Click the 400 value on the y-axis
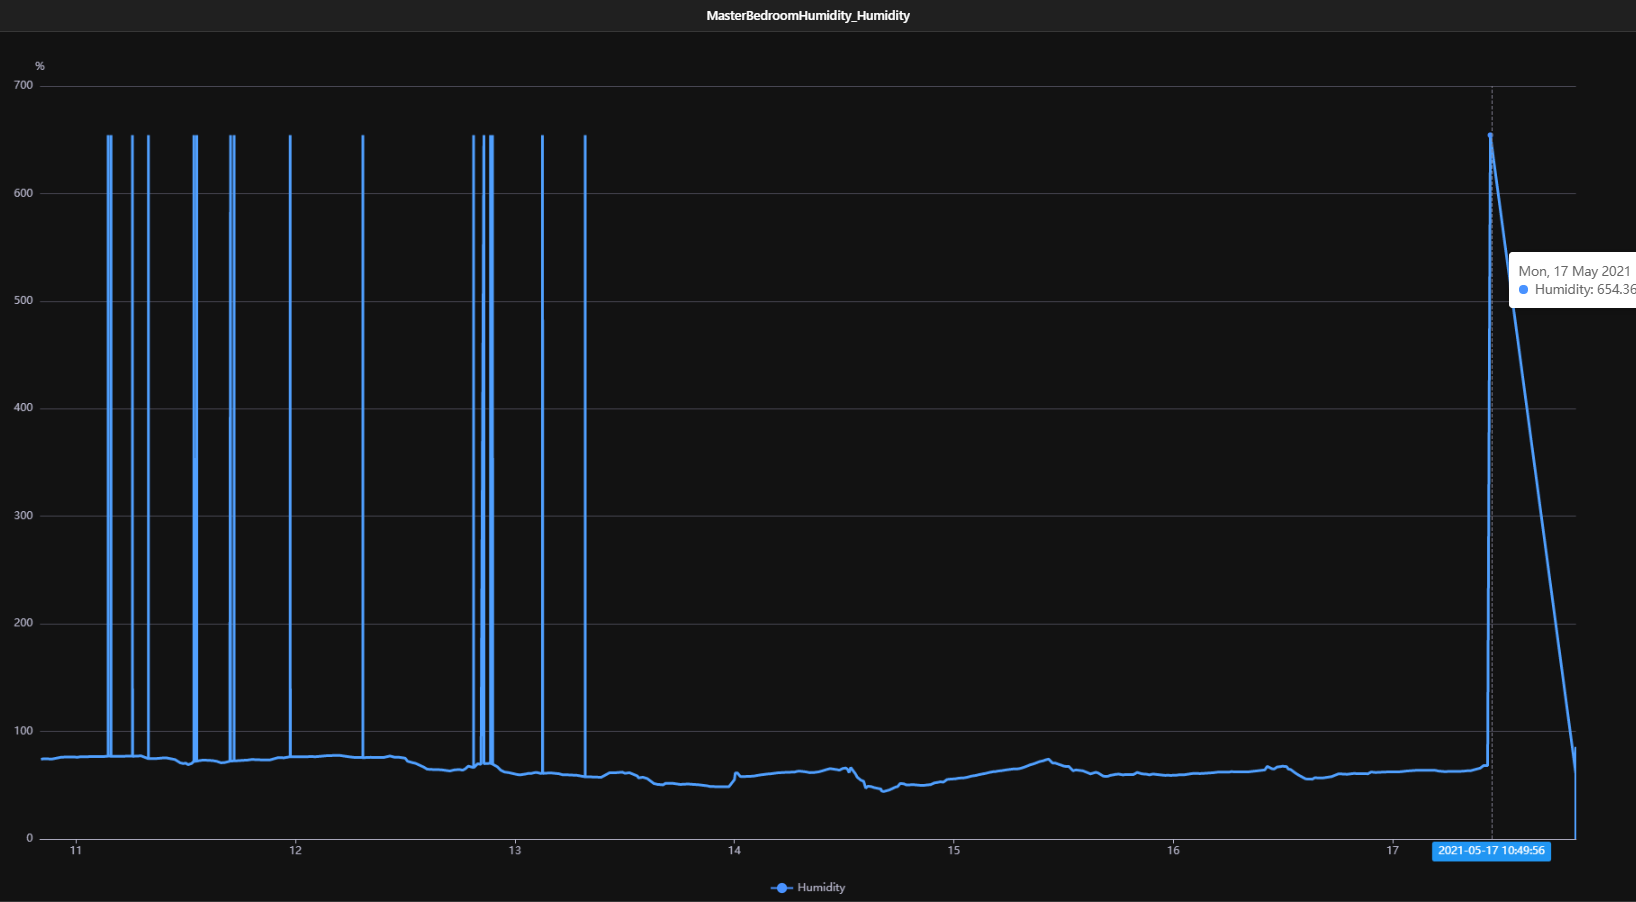Viewport: 1636px width, 902px height. 23,408
